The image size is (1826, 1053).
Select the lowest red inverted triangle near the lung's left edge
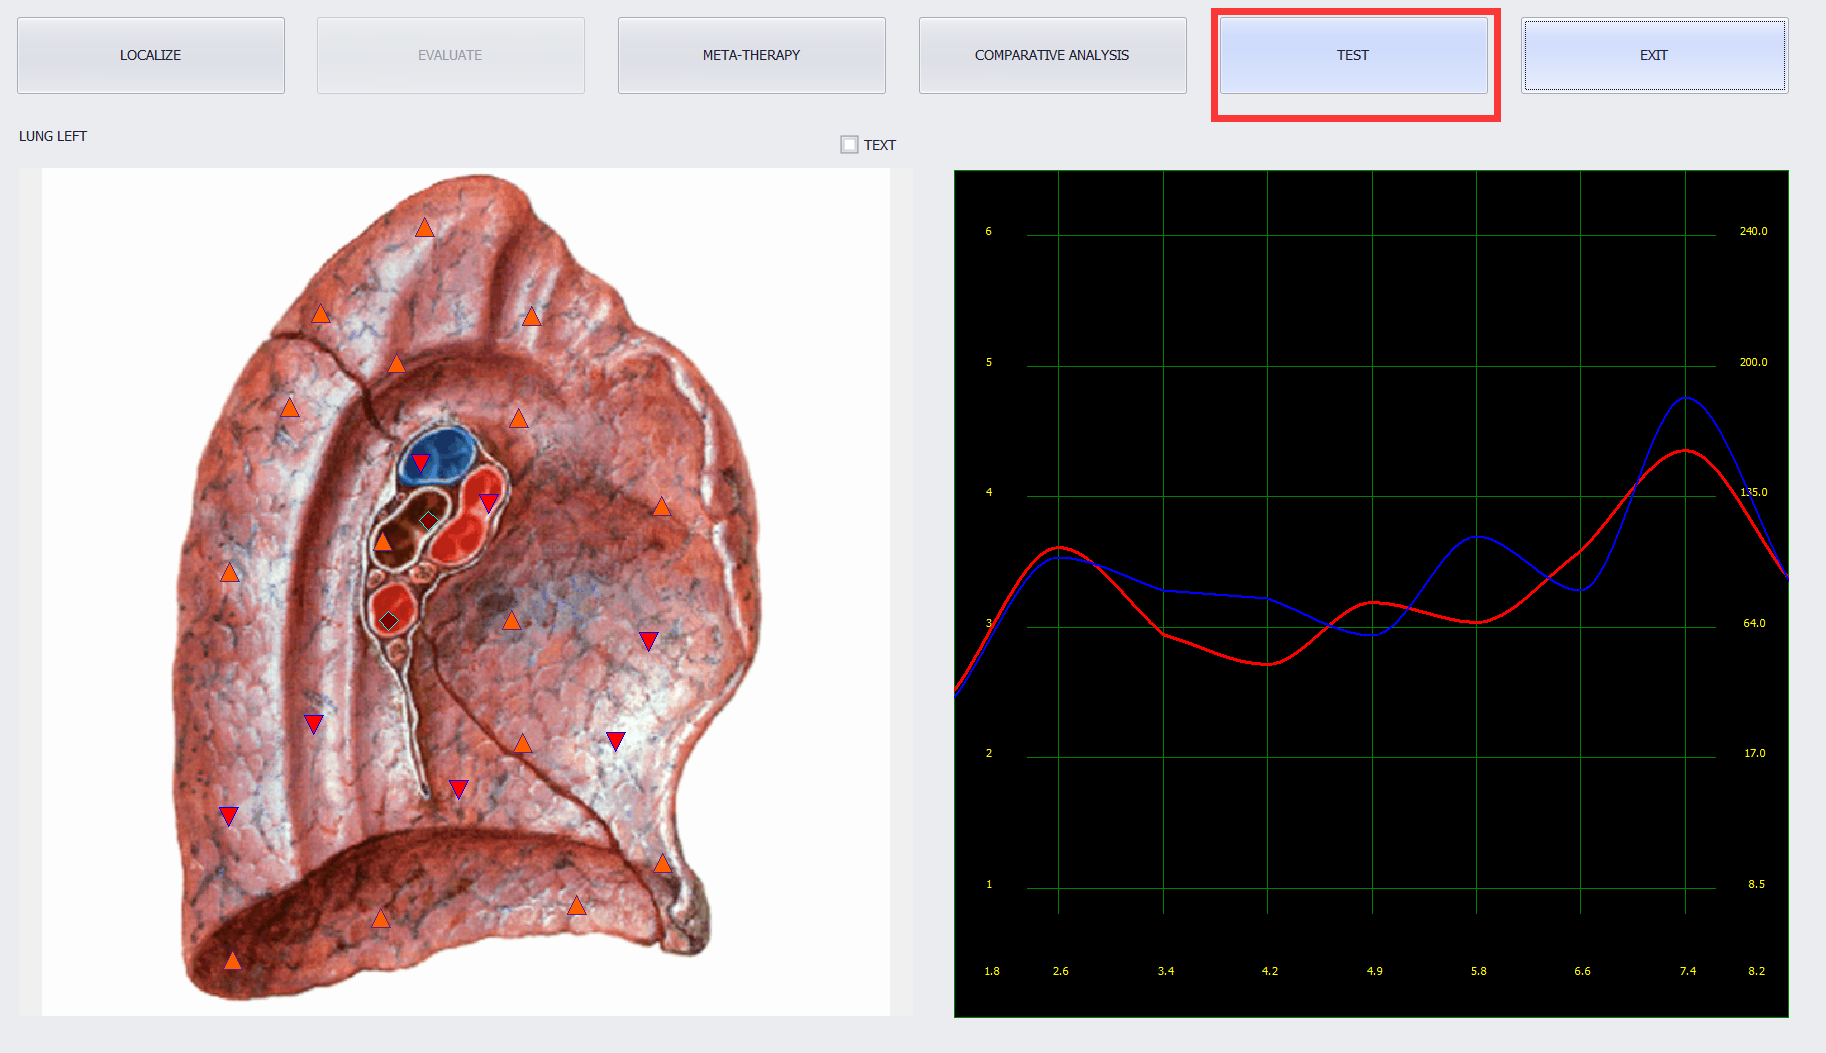point(229,817)
